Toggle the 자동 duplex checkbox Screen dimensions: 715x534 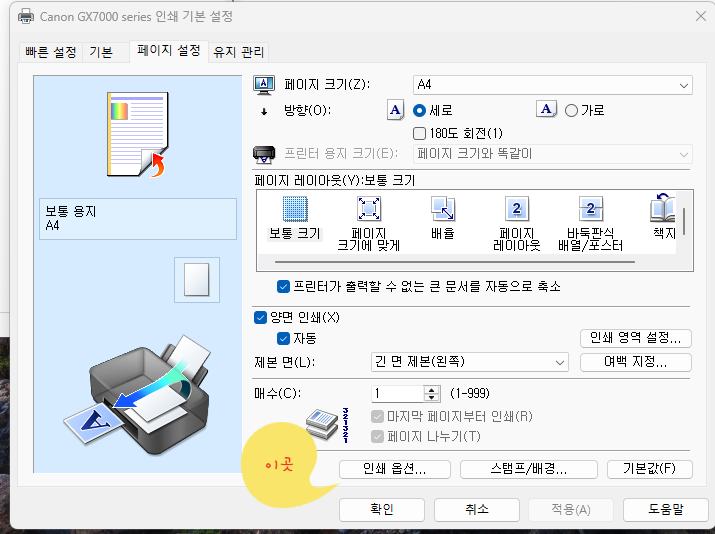click(x=283, y=338)
